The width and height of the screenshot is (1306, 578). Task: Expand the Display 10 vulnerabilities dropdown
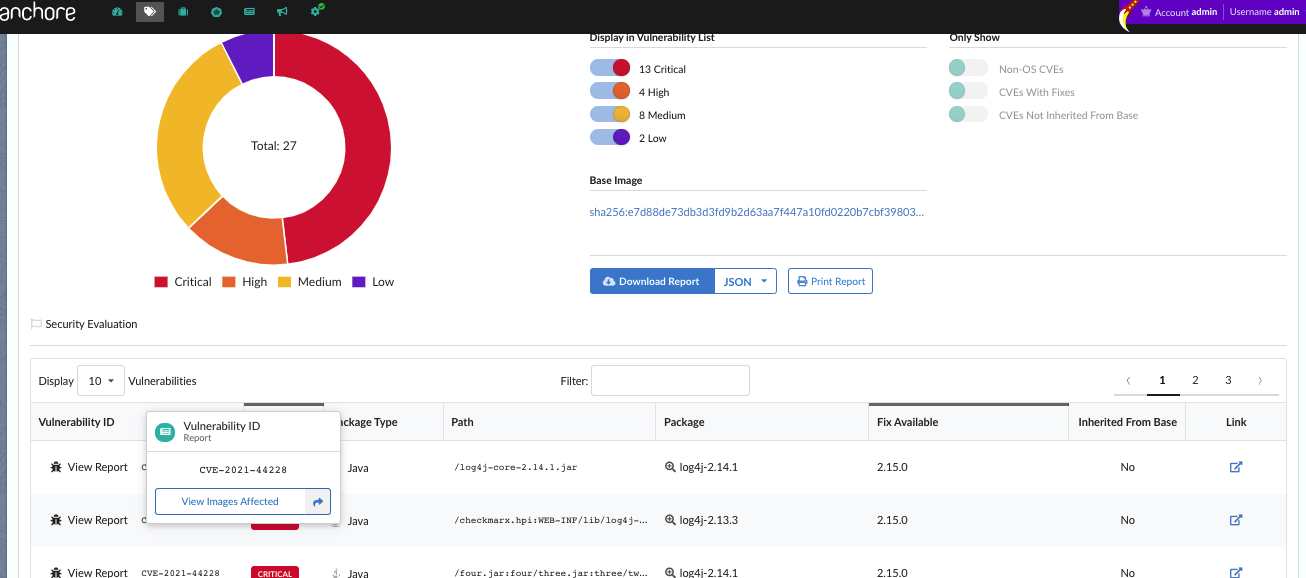pyautogui.click(x=100, y=381)
